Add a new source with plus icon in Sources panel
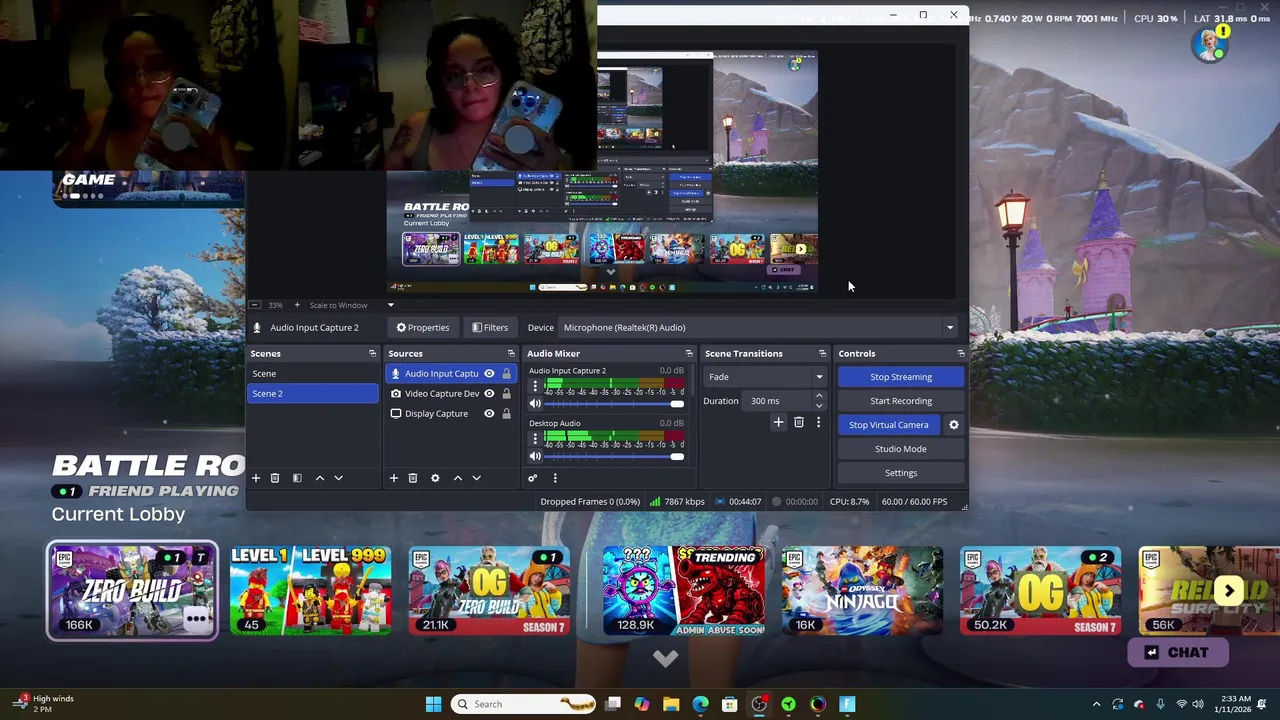This screenshot has width=1280, height=720. click(393, 478)
